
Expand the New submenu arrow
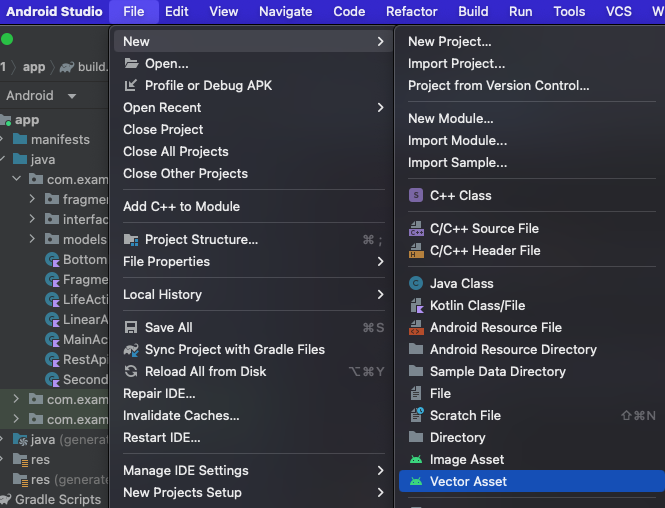point(380,42)
